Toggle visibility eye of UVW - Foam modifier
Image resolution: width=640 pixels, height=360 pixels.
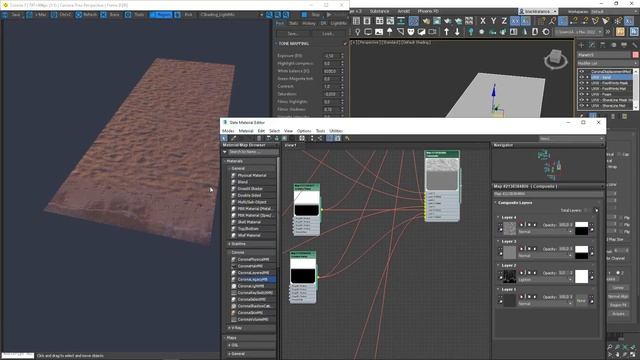[582, 94]
